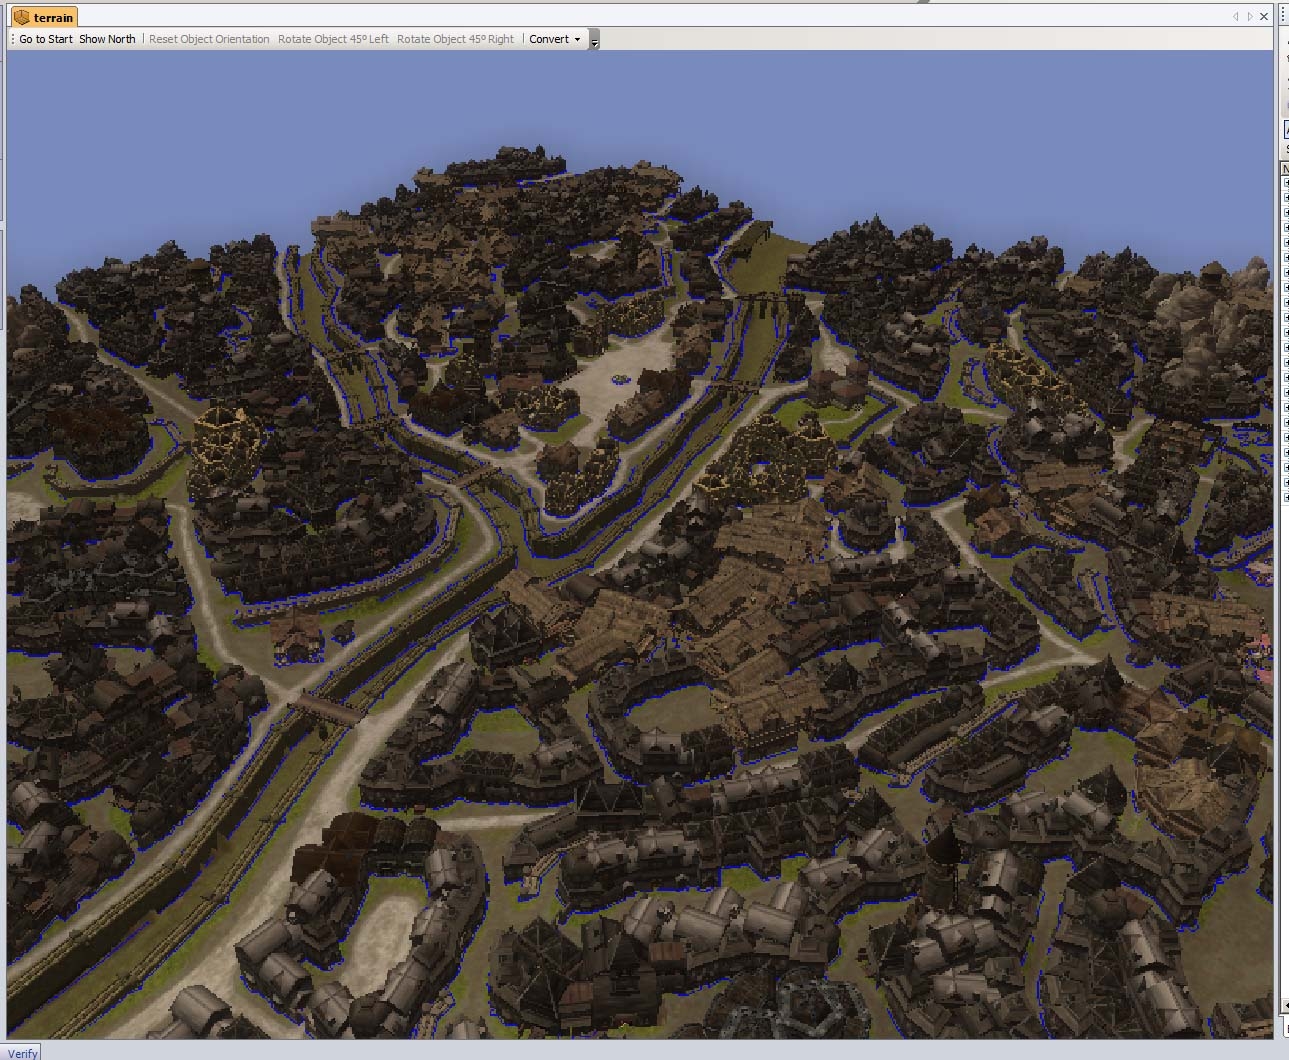The width and height of the screenshot is (1289, 1060).
Task: Expand the topmost tree node in right panel
Action: (1286, 183)
